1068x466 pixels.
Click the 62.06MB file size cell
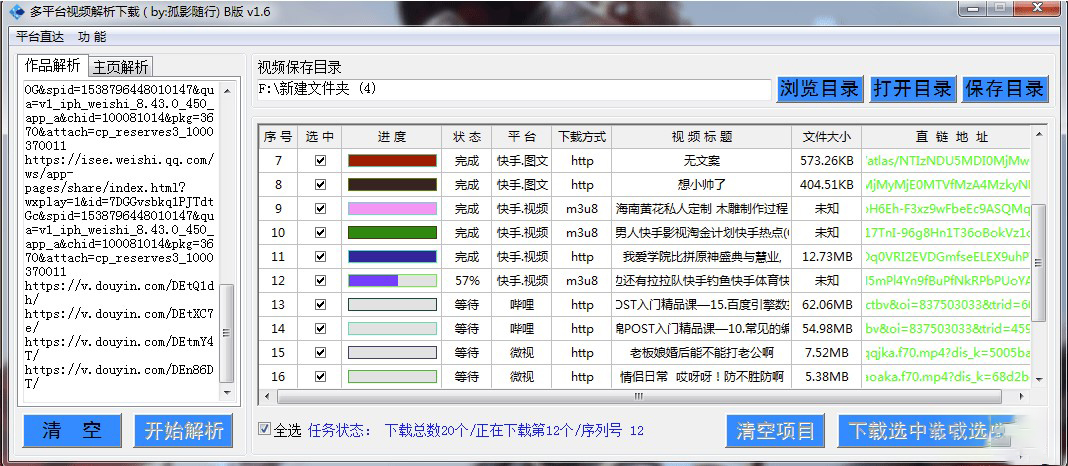(826, 305)
